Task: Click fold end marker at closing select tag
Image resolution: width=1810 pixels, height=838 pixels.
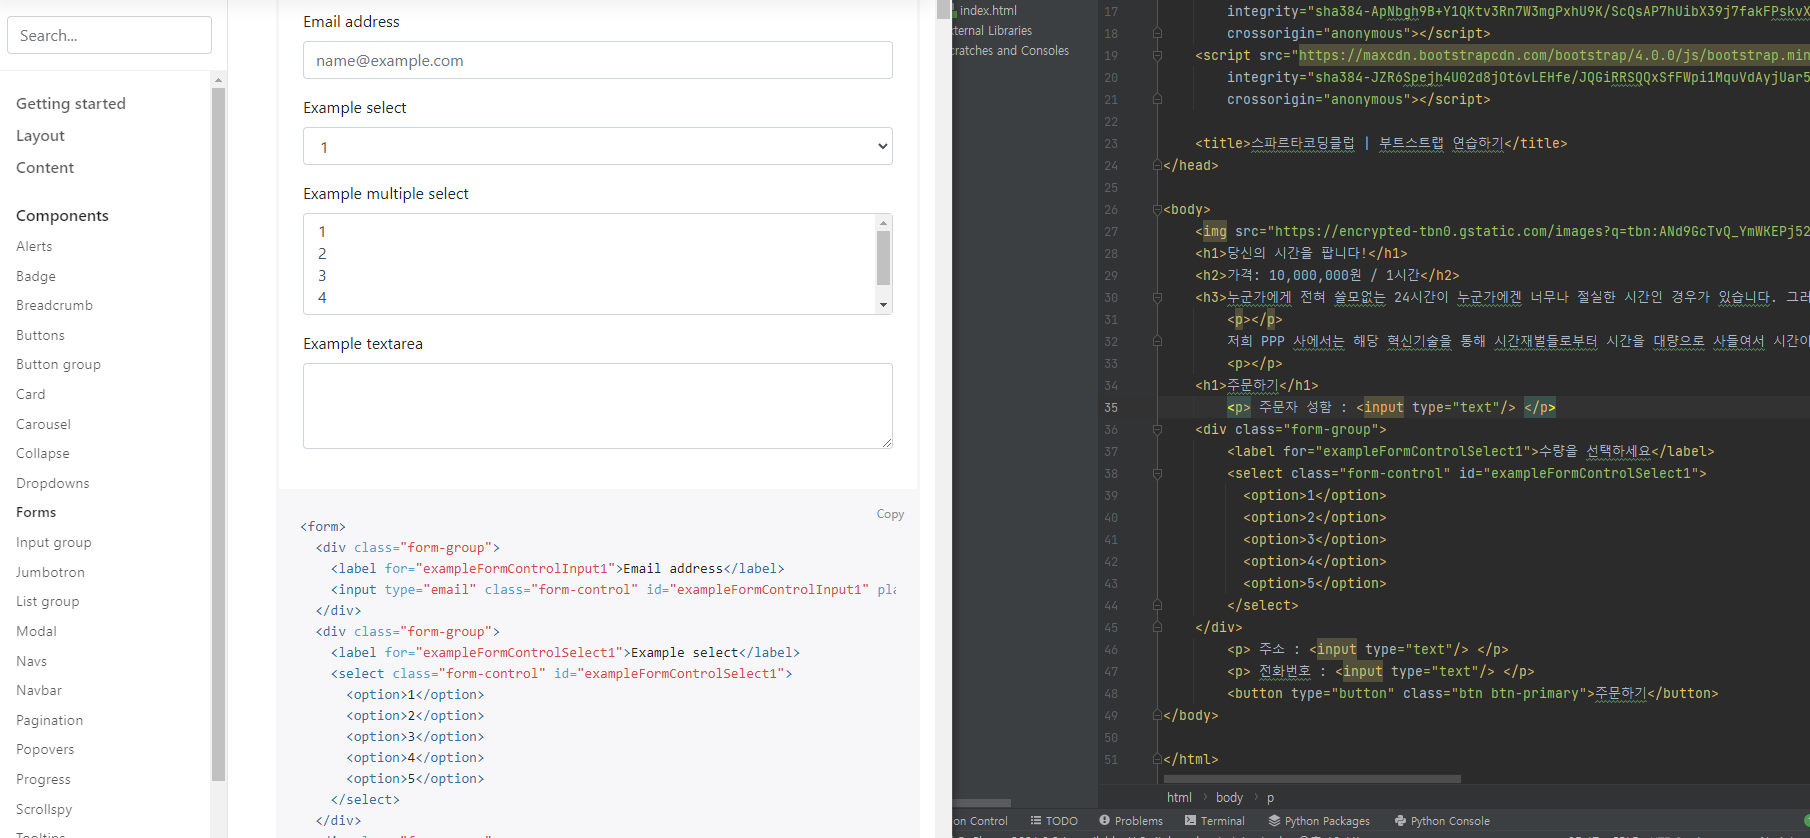Action: [x=1157, y=606]
